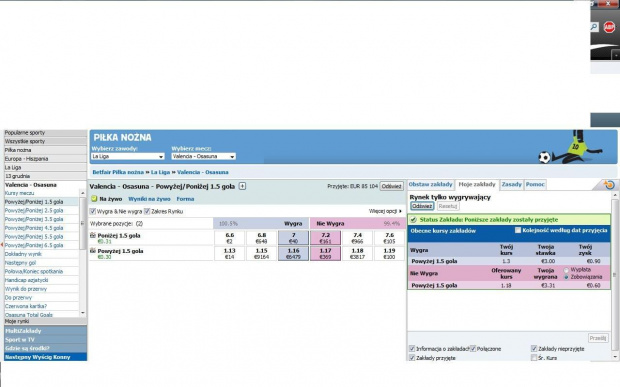Viewport: 620px width, 387px height.
Task: Click the green checkmark in Status Zakładu bar
Action: click(414, 219)
